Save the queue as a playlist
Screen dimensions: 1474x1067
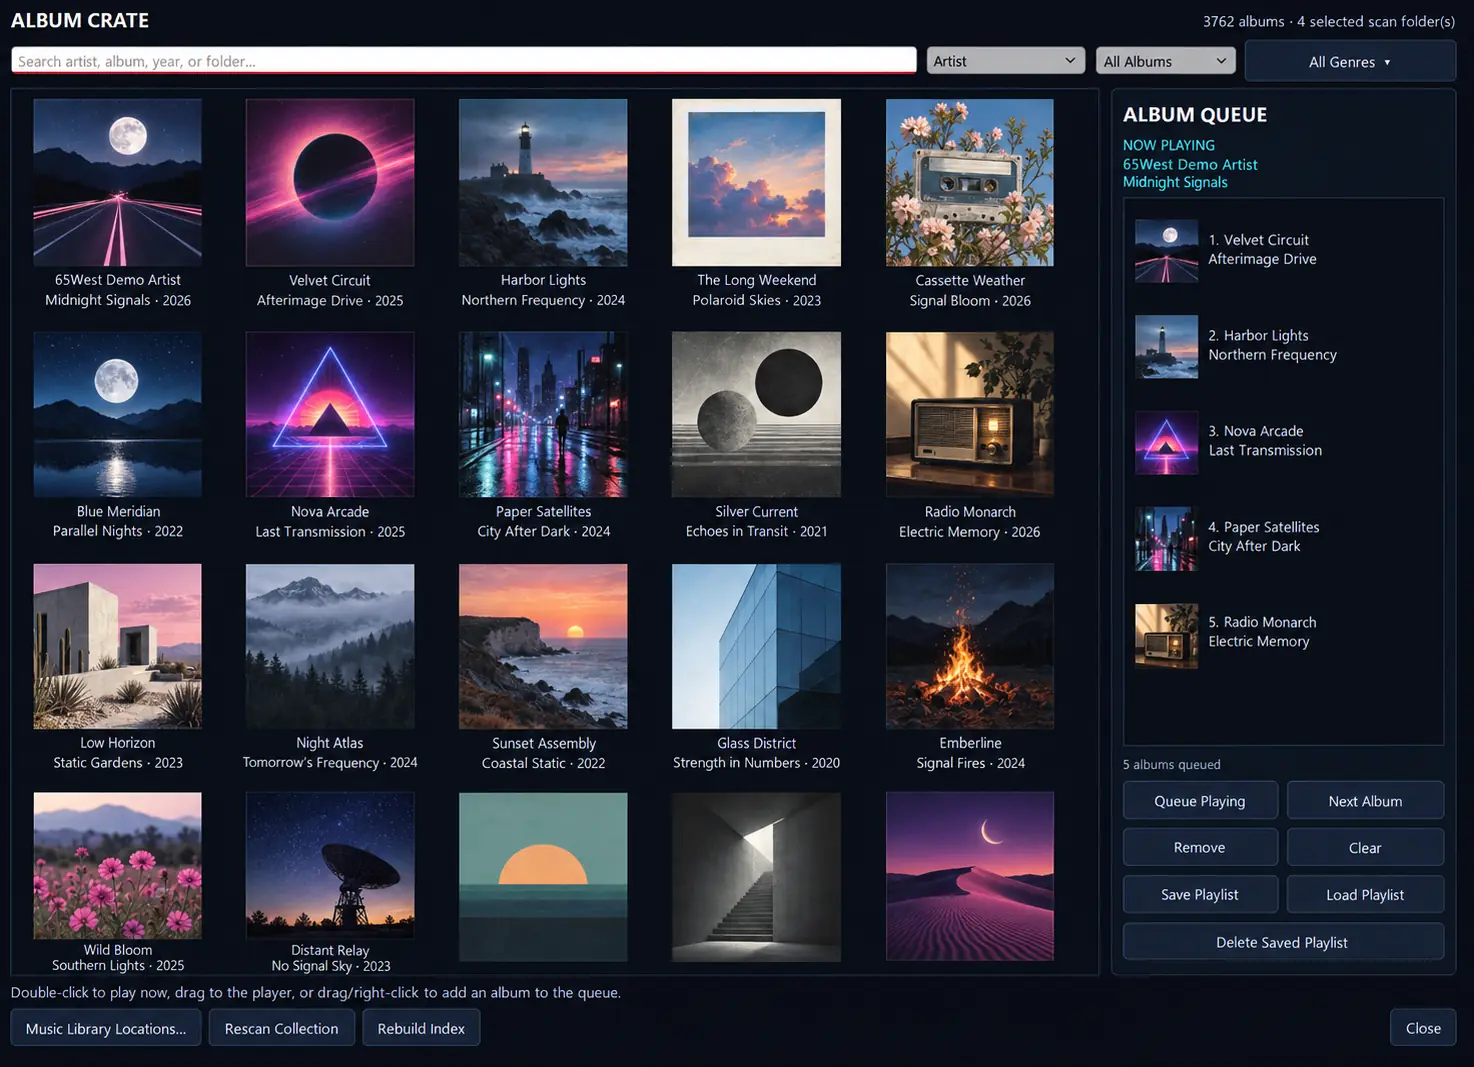click(1200, 895)
